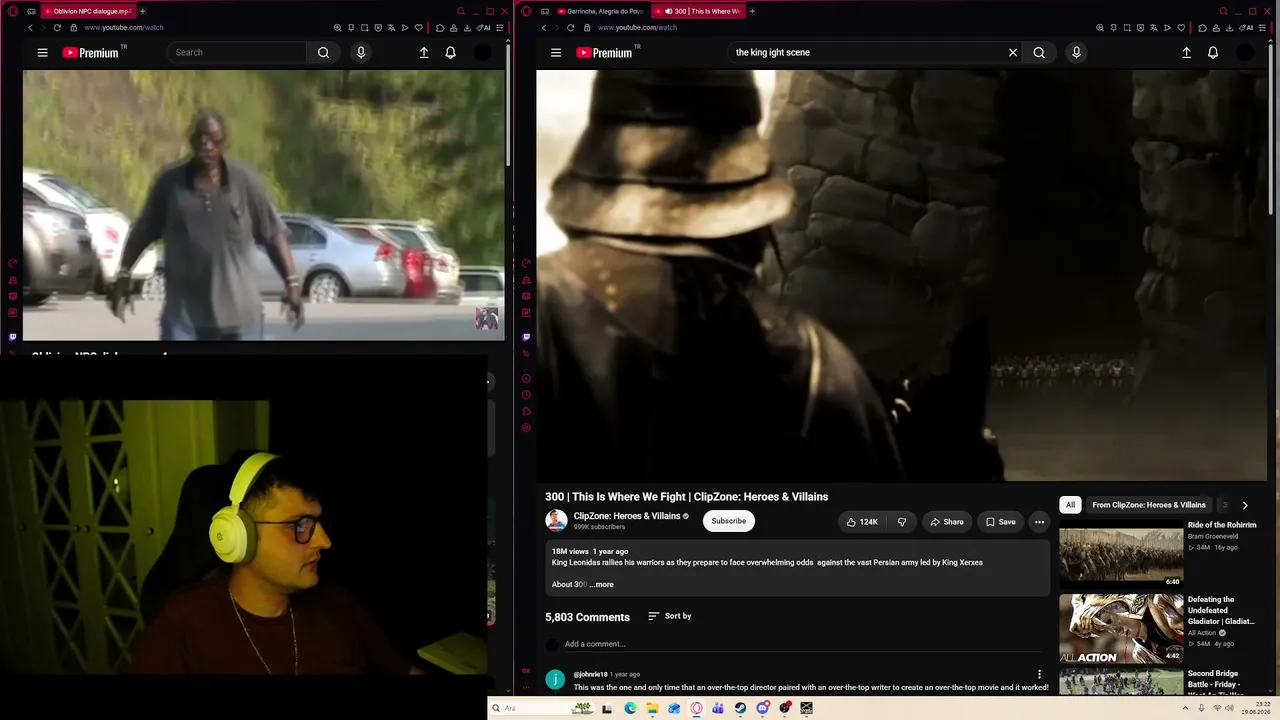Screen dimensions: 1280x720
Task: Select the 'Oblivion NPC dialogue.mp4' tab
Action: pyautogui.click(x=88, y=11)
